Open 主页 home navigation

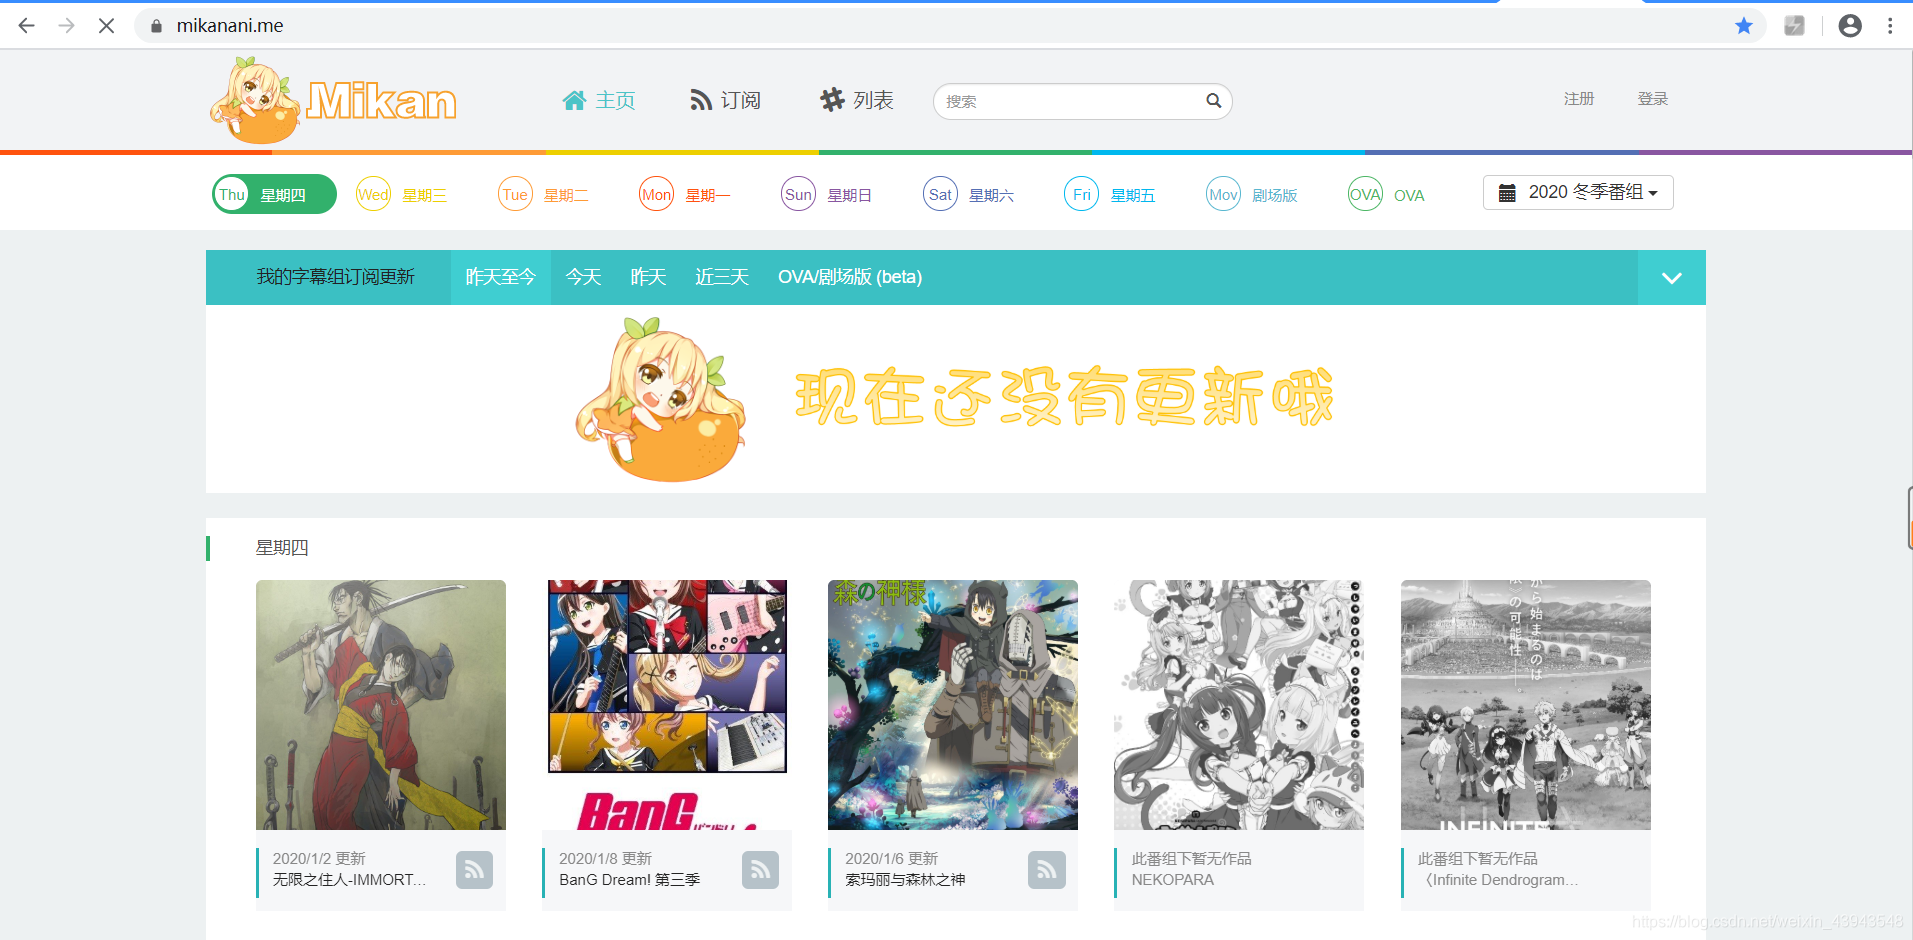[599, 100]
